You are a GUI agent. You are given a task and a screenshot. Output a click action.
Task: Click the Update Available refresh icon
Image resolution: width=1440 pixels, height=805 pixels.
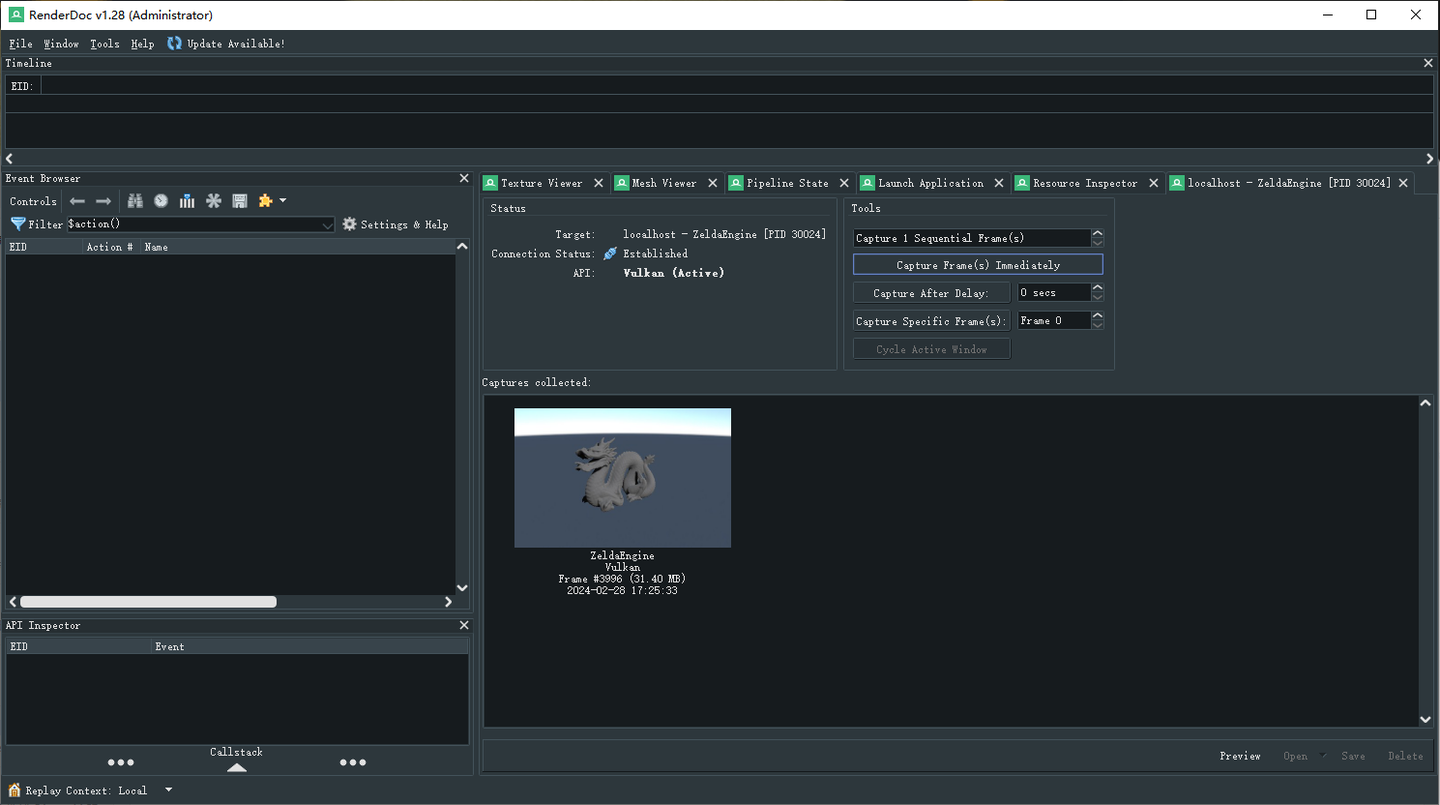pyautogui.click(x=175, y=44)
